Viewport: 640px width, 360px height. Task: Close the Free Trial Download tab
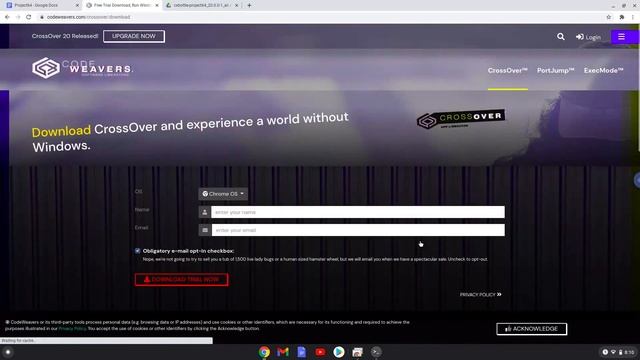(157, 5)
